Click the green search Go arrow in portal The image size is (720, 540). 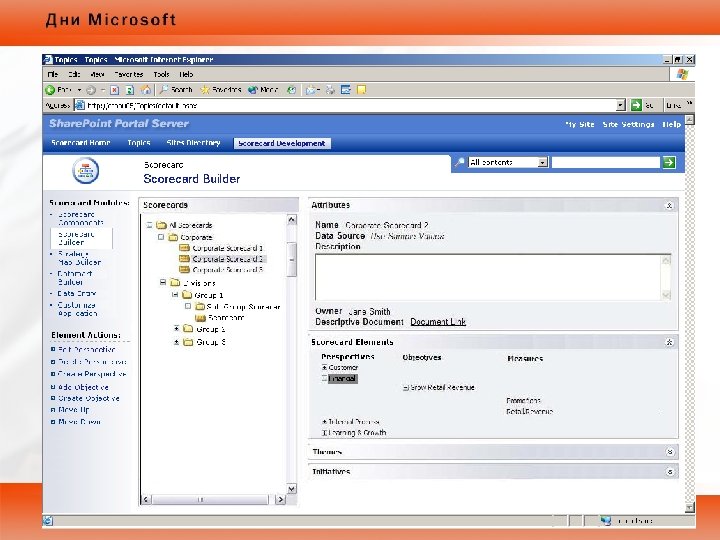click(x=669, y=162)
